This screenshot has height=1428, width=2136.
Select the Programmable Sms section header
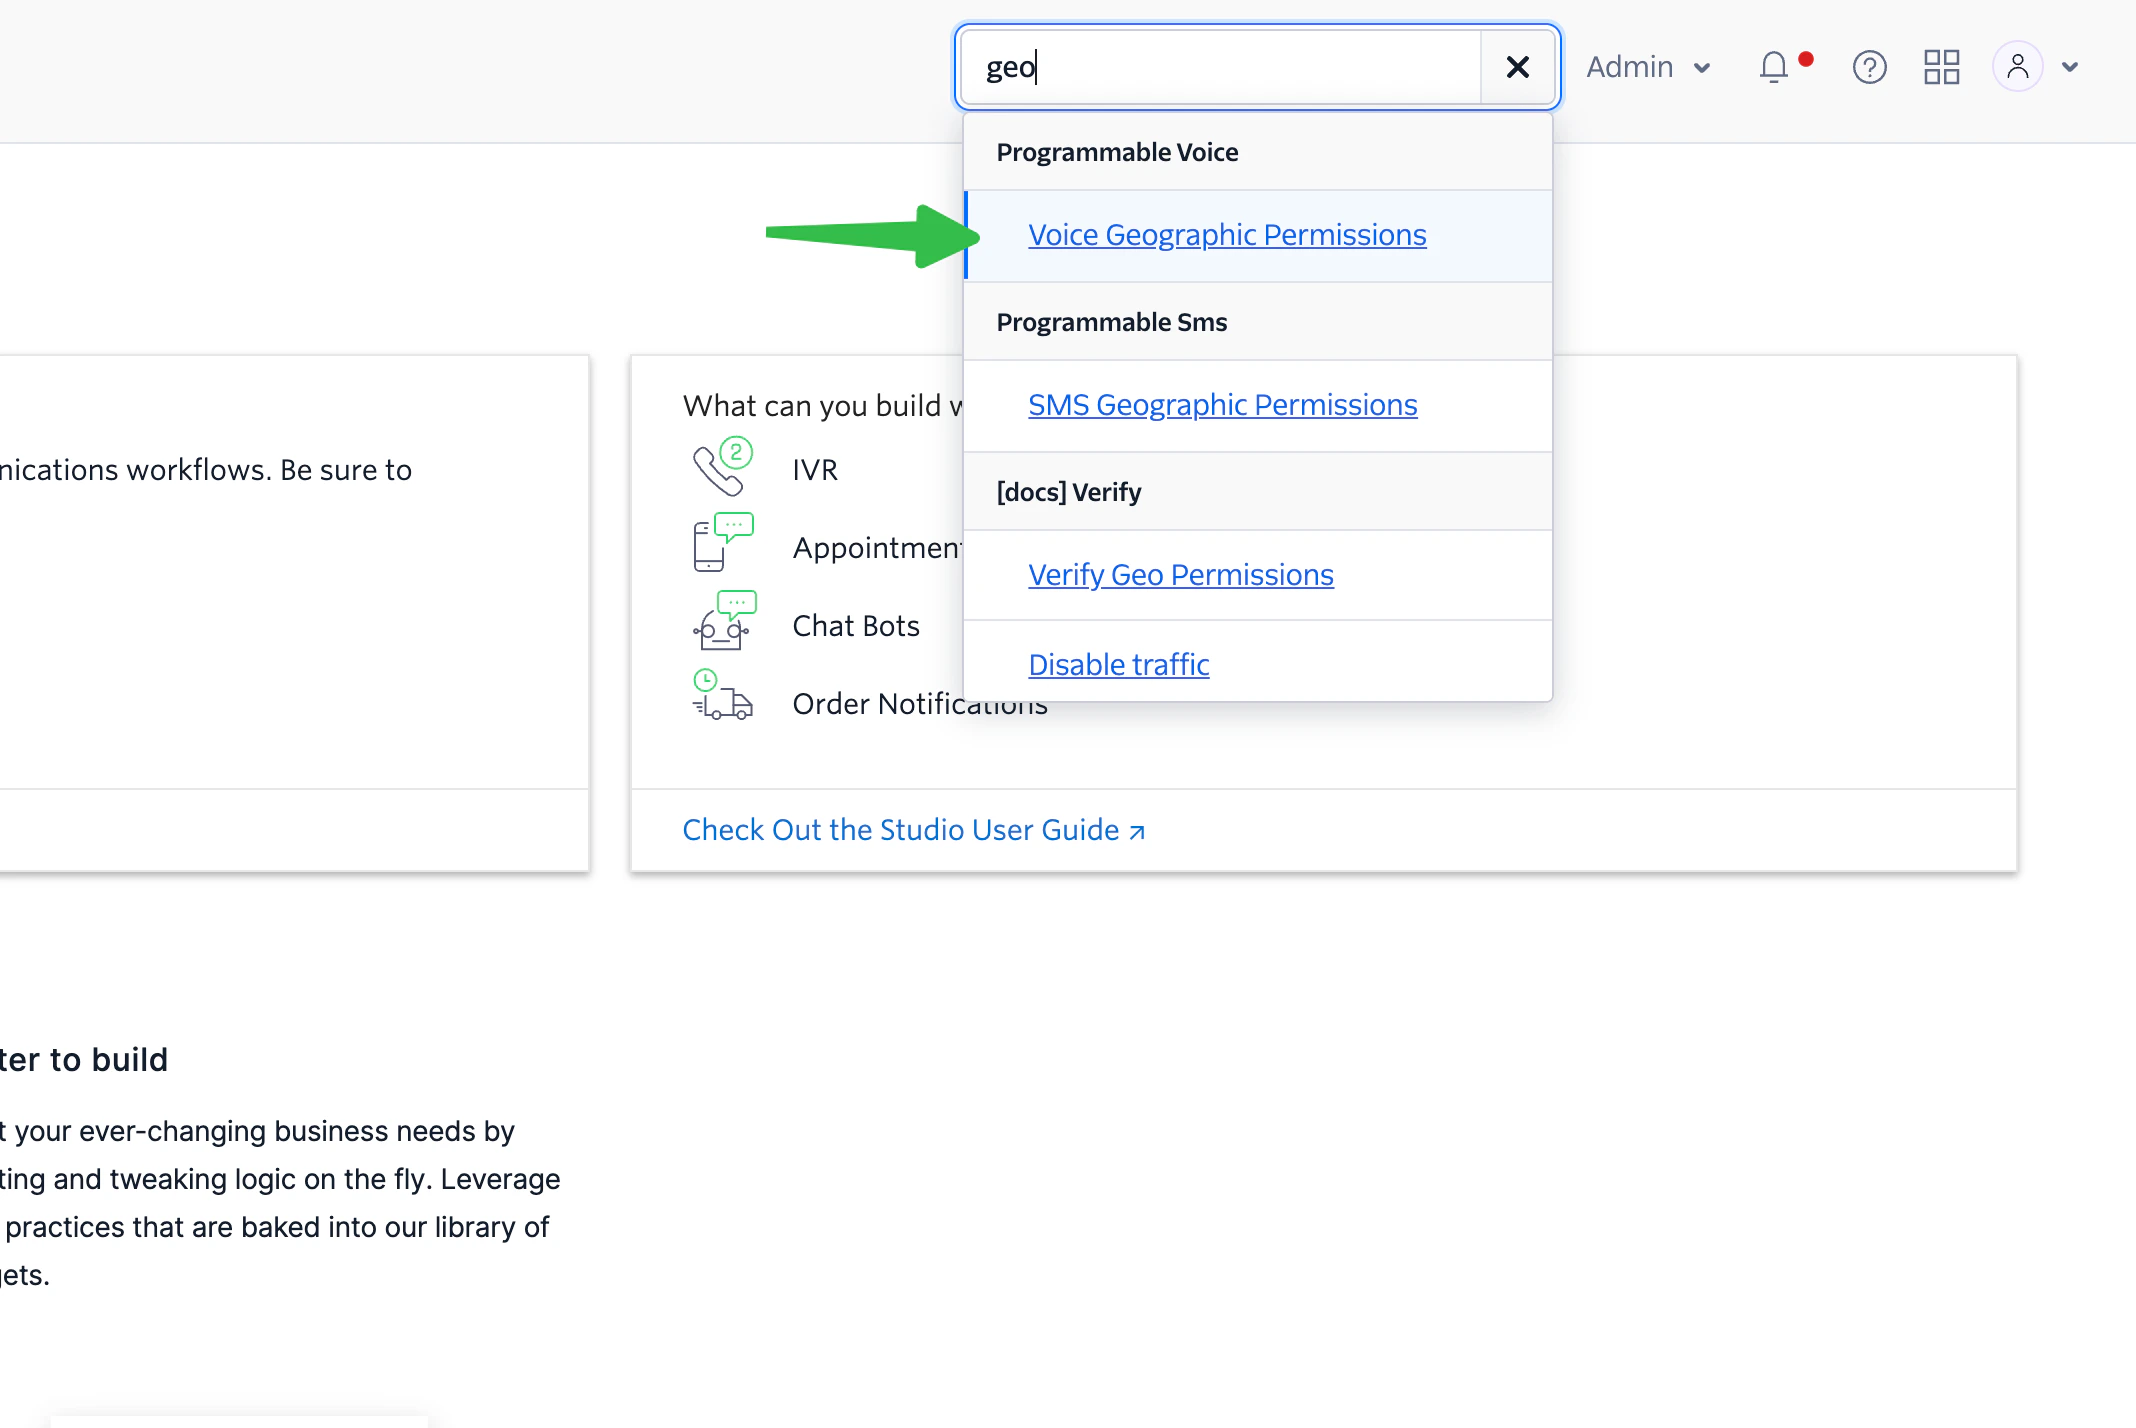(x=1110, y=322)
